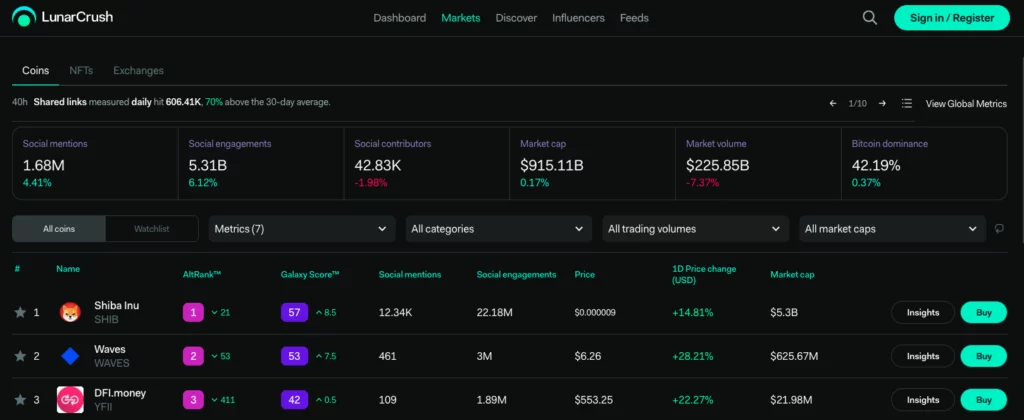This screenshot has width=1024, height=420.
Task: Click the reset filters icon beside market caps
Action: [999, 229]
